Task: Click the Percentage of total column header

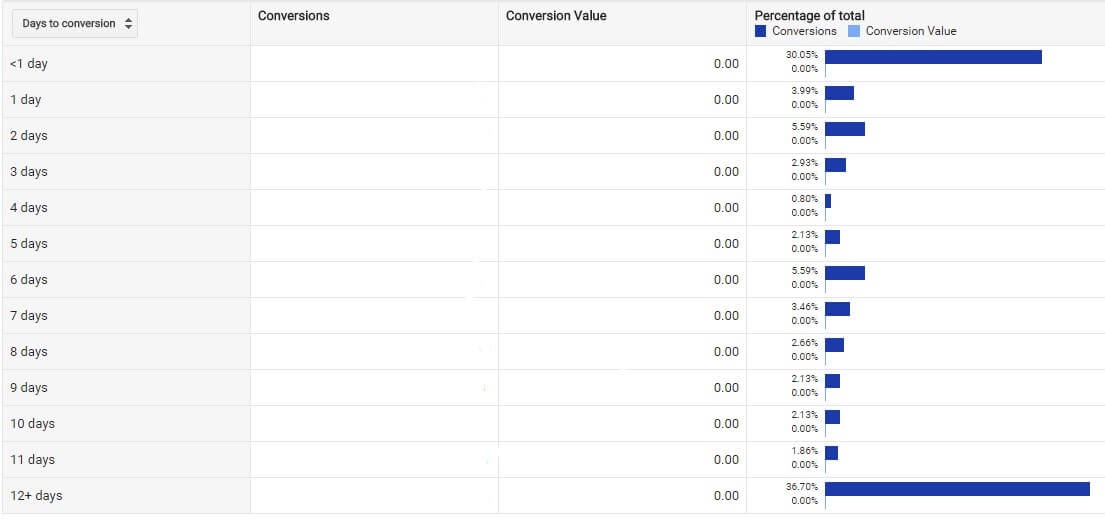Action: tap(809, 15)
